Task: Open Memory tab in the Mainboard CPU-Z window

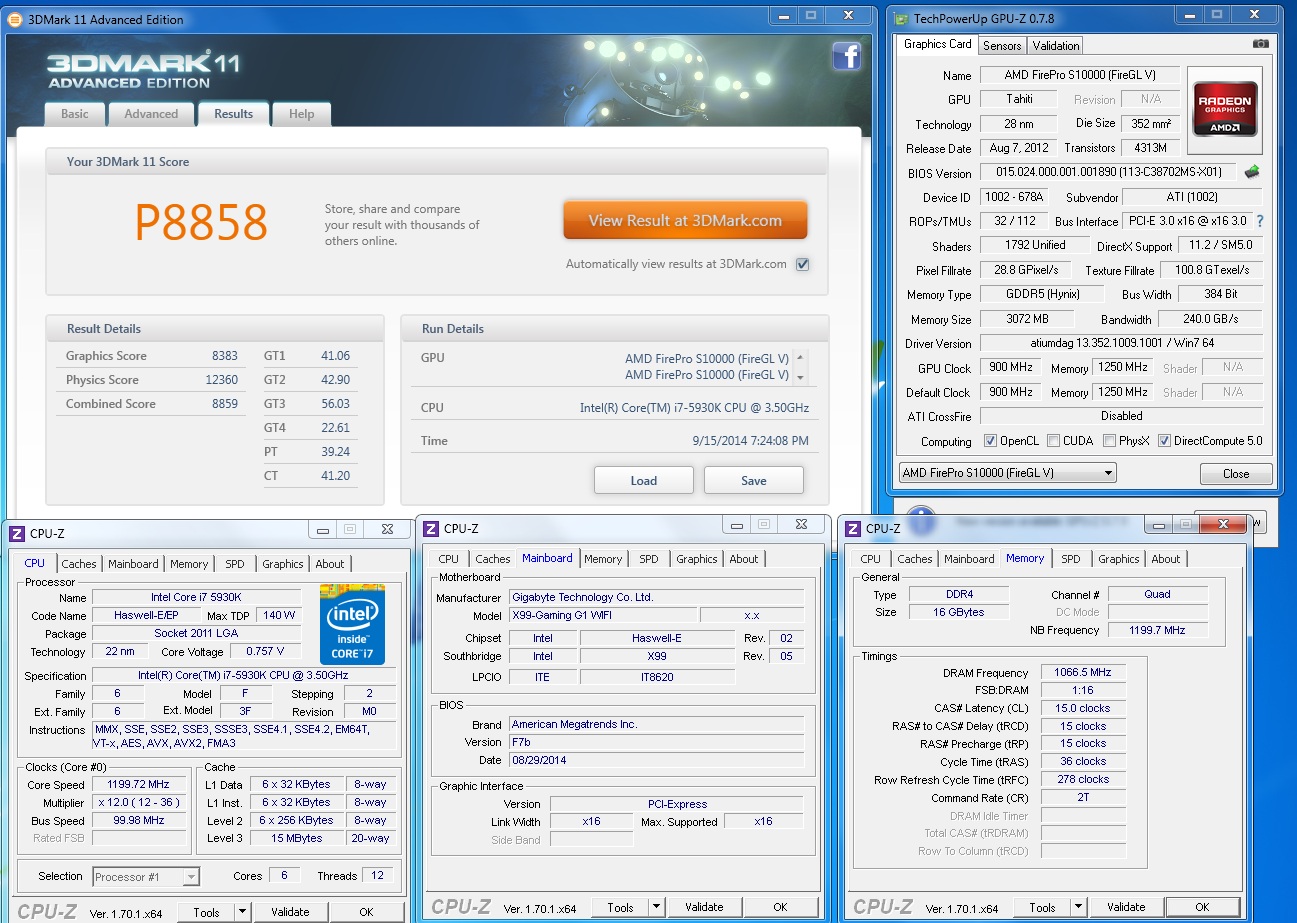Action: pos(603,559)
